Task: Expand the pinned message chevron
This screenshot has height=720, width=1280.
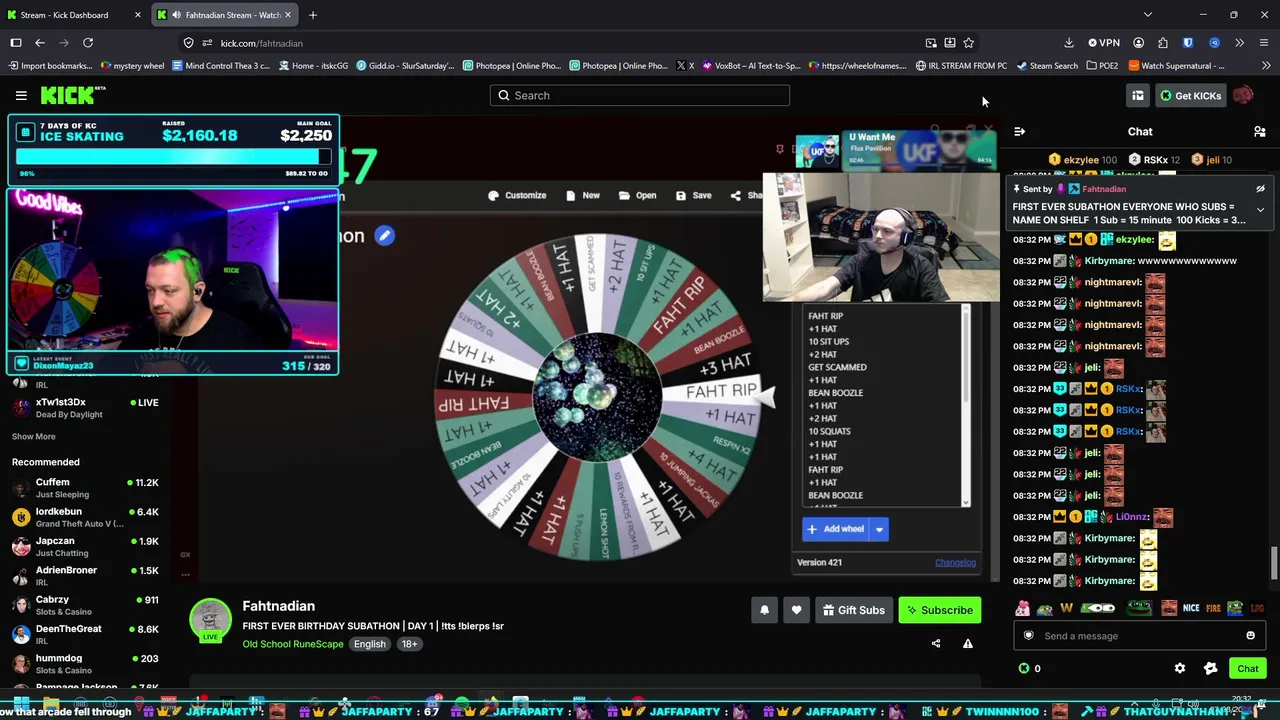Action: (1260, 210)
